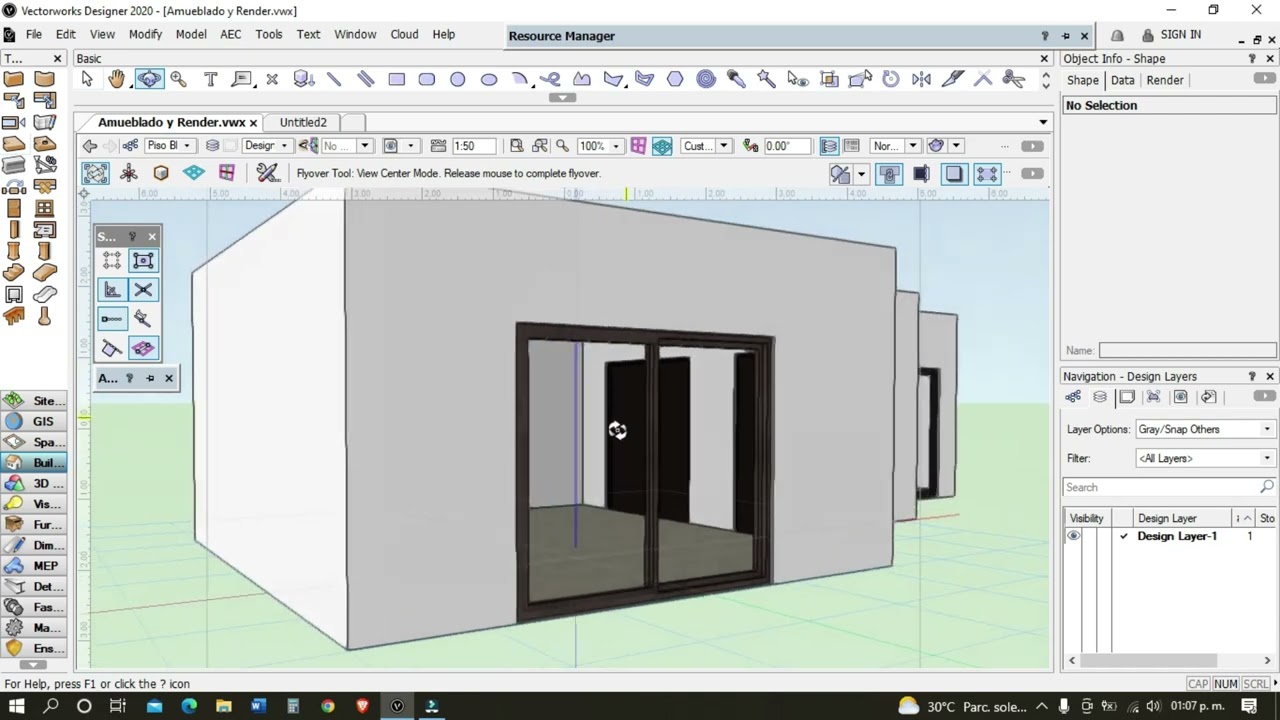
Task: Open the Design layer dropdown
Action: pos(267,146)
